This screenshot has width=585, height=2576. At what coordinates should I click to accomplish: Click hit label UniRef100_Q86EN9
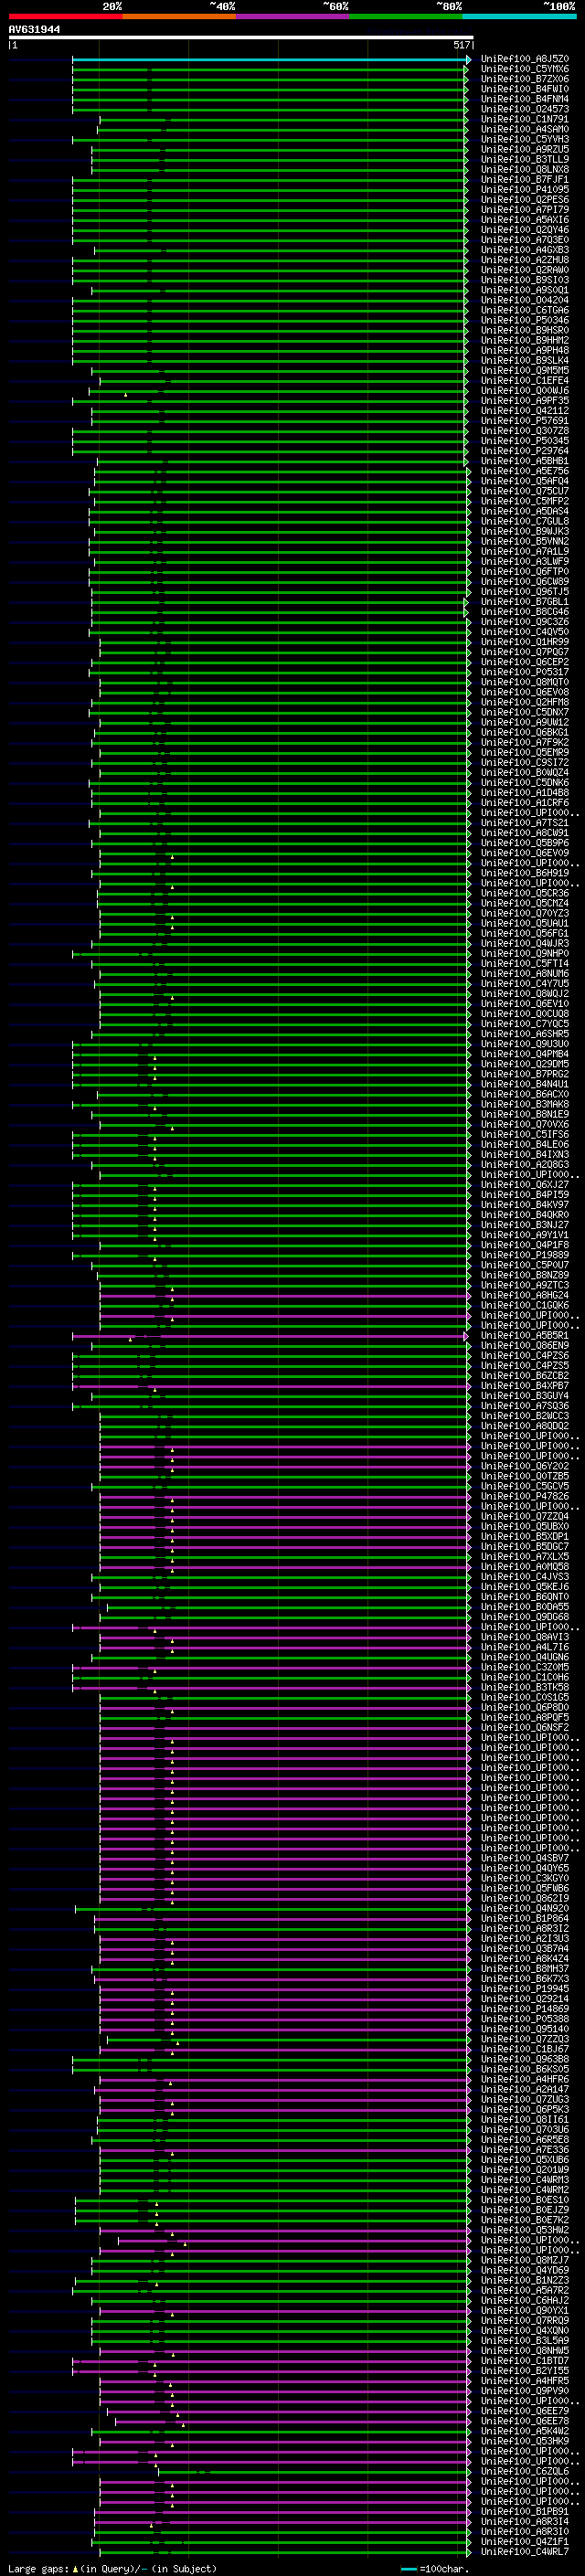[524, 1345]
